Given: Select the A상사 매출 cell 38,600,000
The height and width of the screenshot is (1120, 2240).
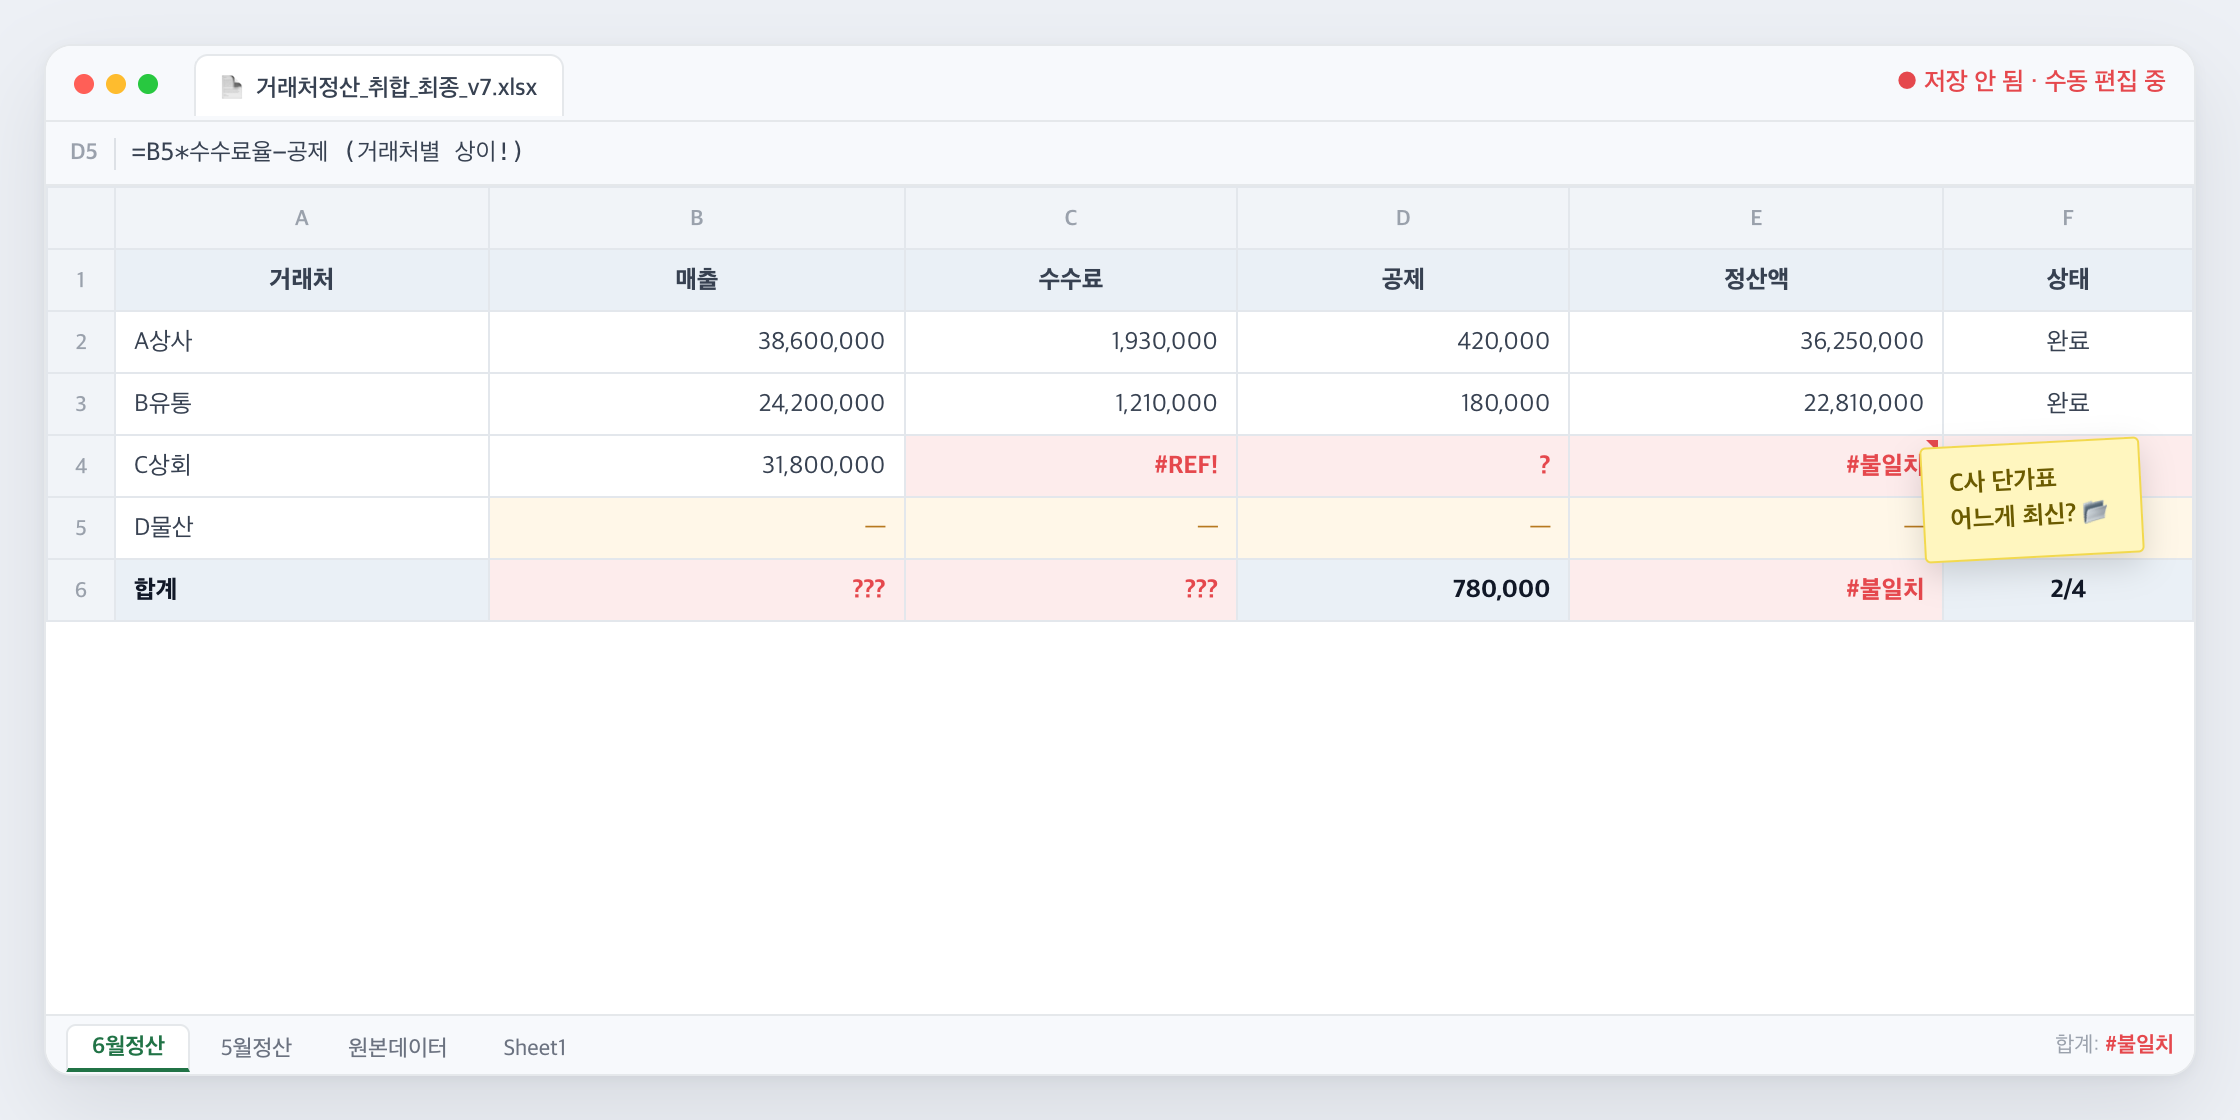Looking at the screenshot, I should tap(697, 342).
